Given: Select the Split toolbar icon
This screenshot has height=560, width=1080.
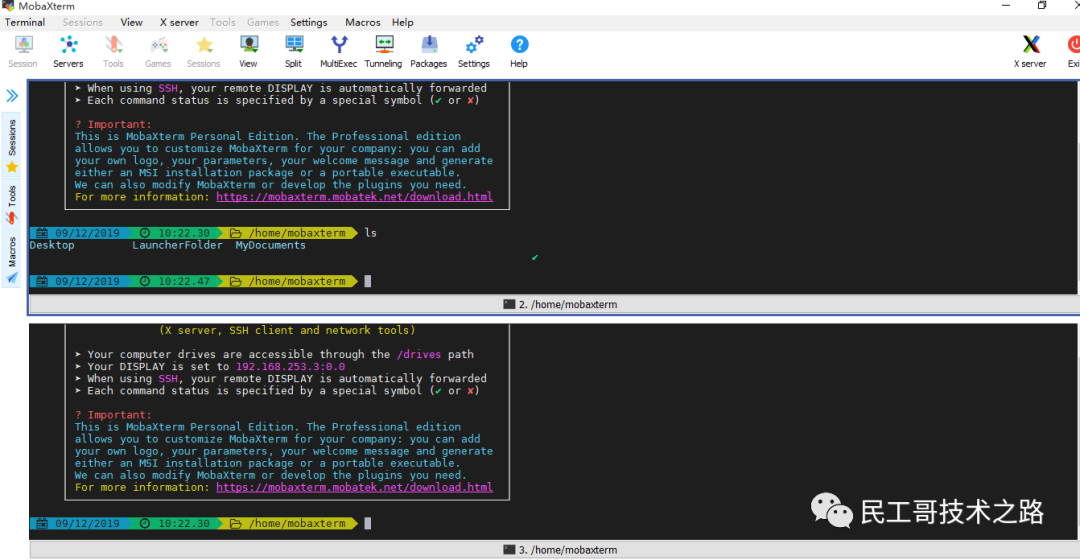Looking at the screenshot, I should (293, 52).
